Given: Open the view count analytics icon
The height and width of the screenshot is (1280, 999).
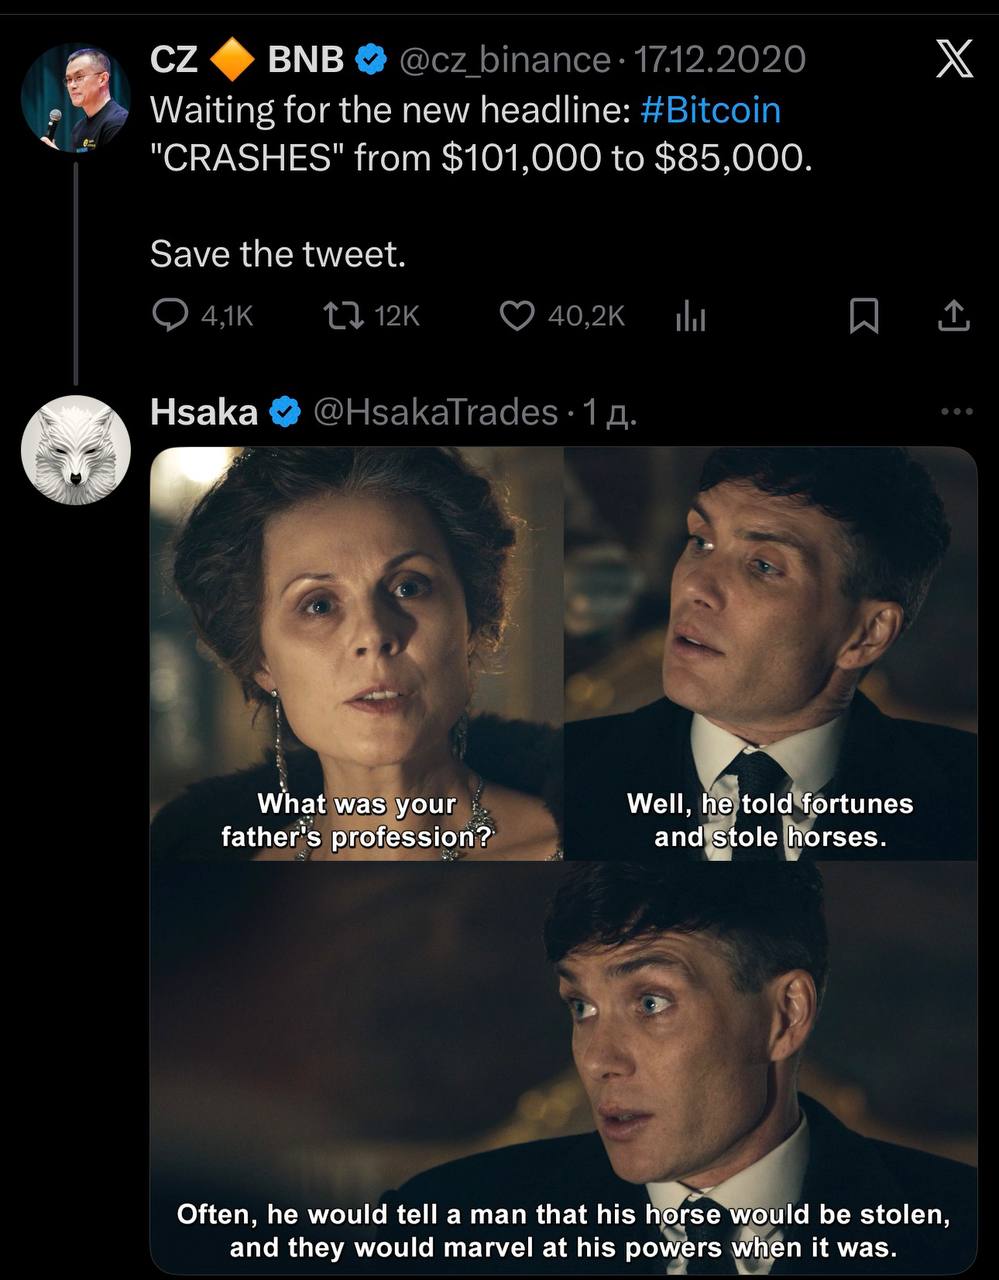Looking at the screenshot, I should point(690,316).
